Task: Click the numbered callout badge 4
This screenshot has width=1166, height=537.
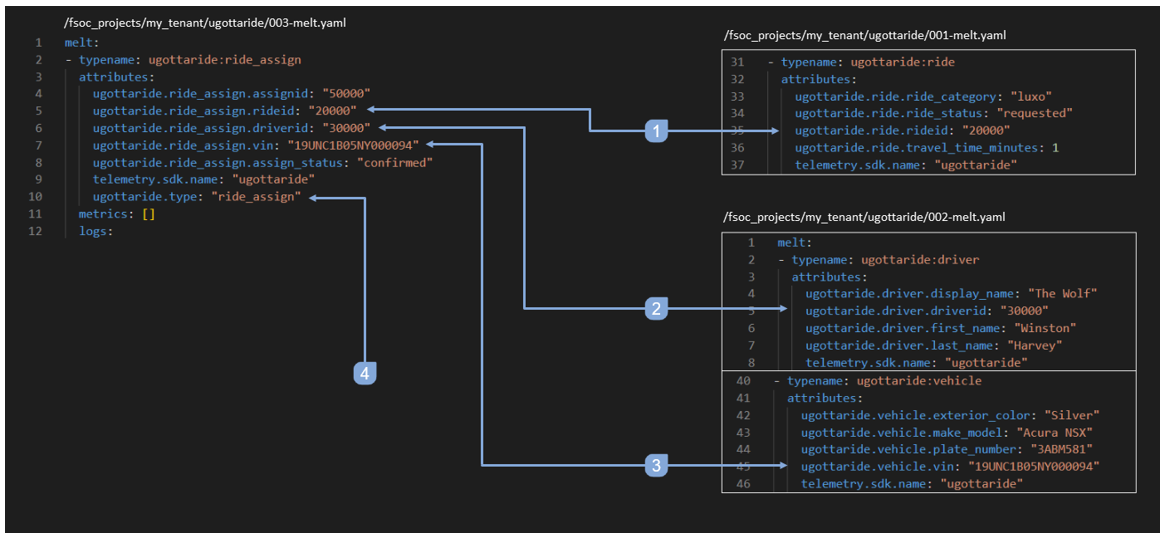Action: pos(365,373)
